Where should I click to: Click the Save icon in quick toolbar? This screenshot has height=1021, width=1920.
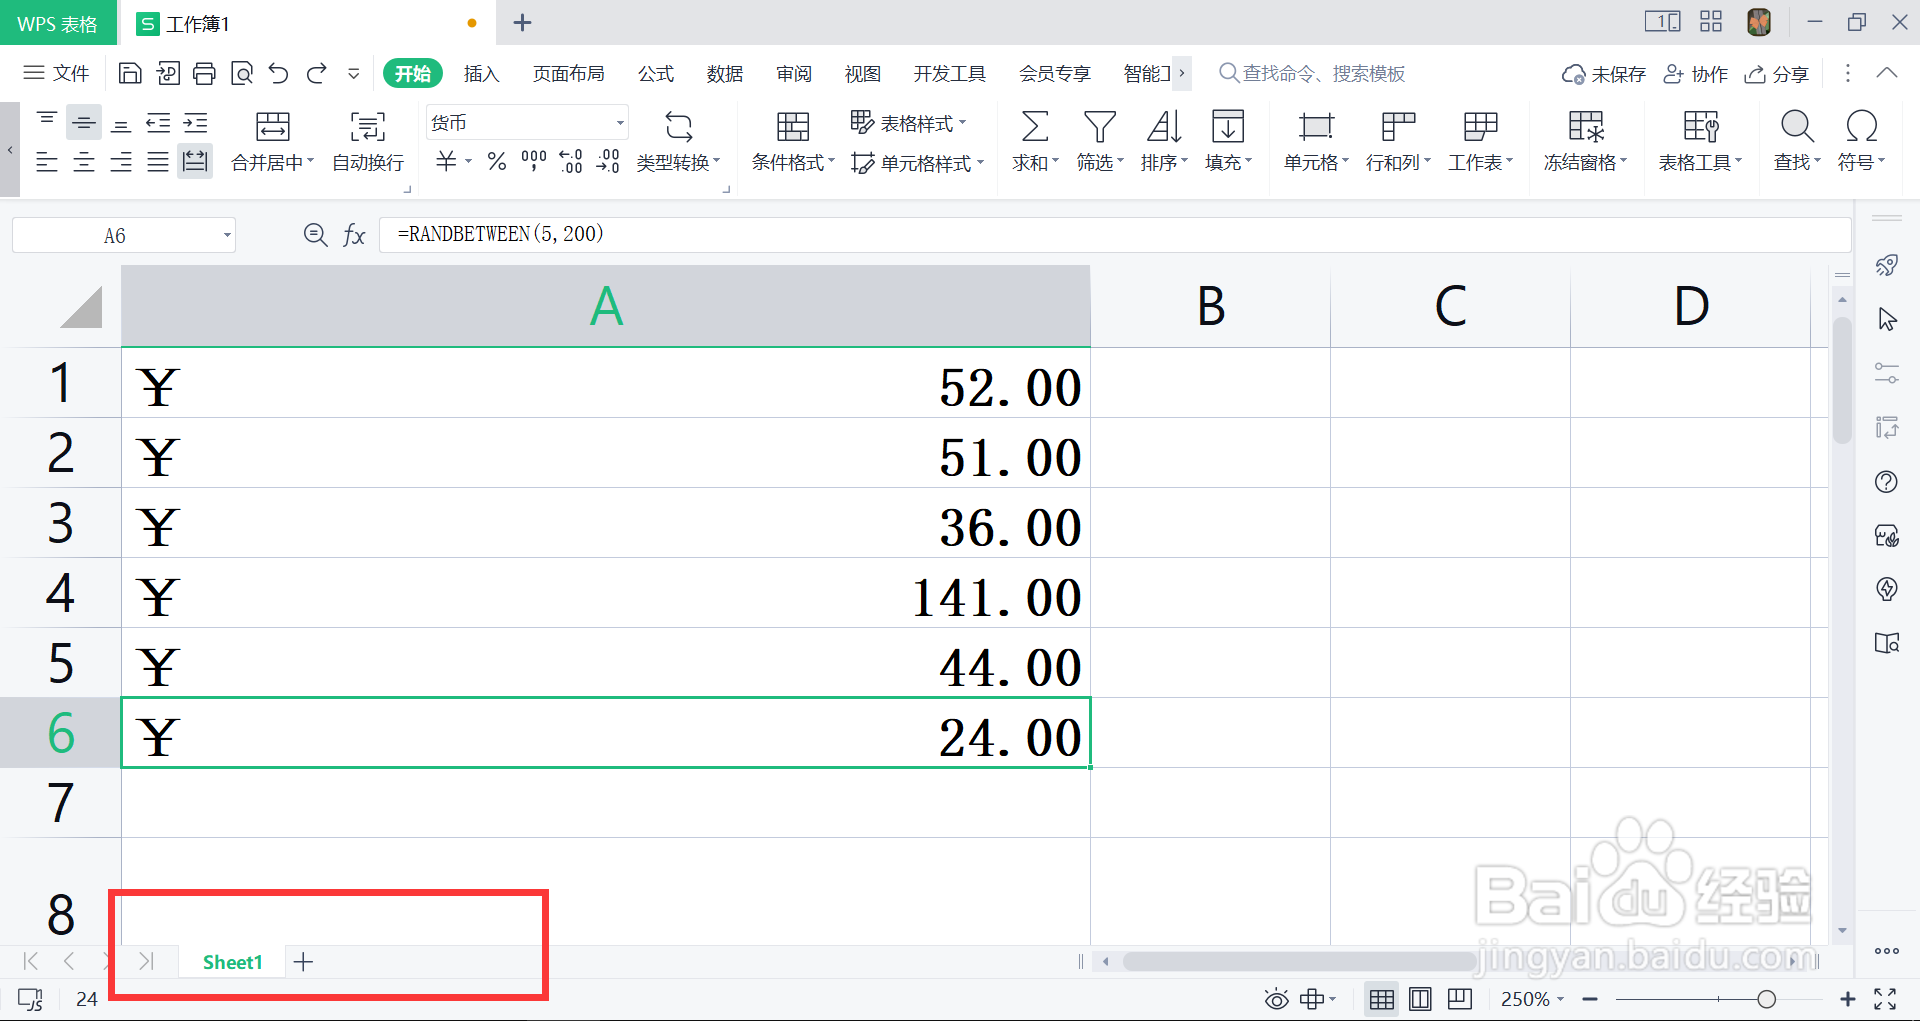[x=130, y=73]
